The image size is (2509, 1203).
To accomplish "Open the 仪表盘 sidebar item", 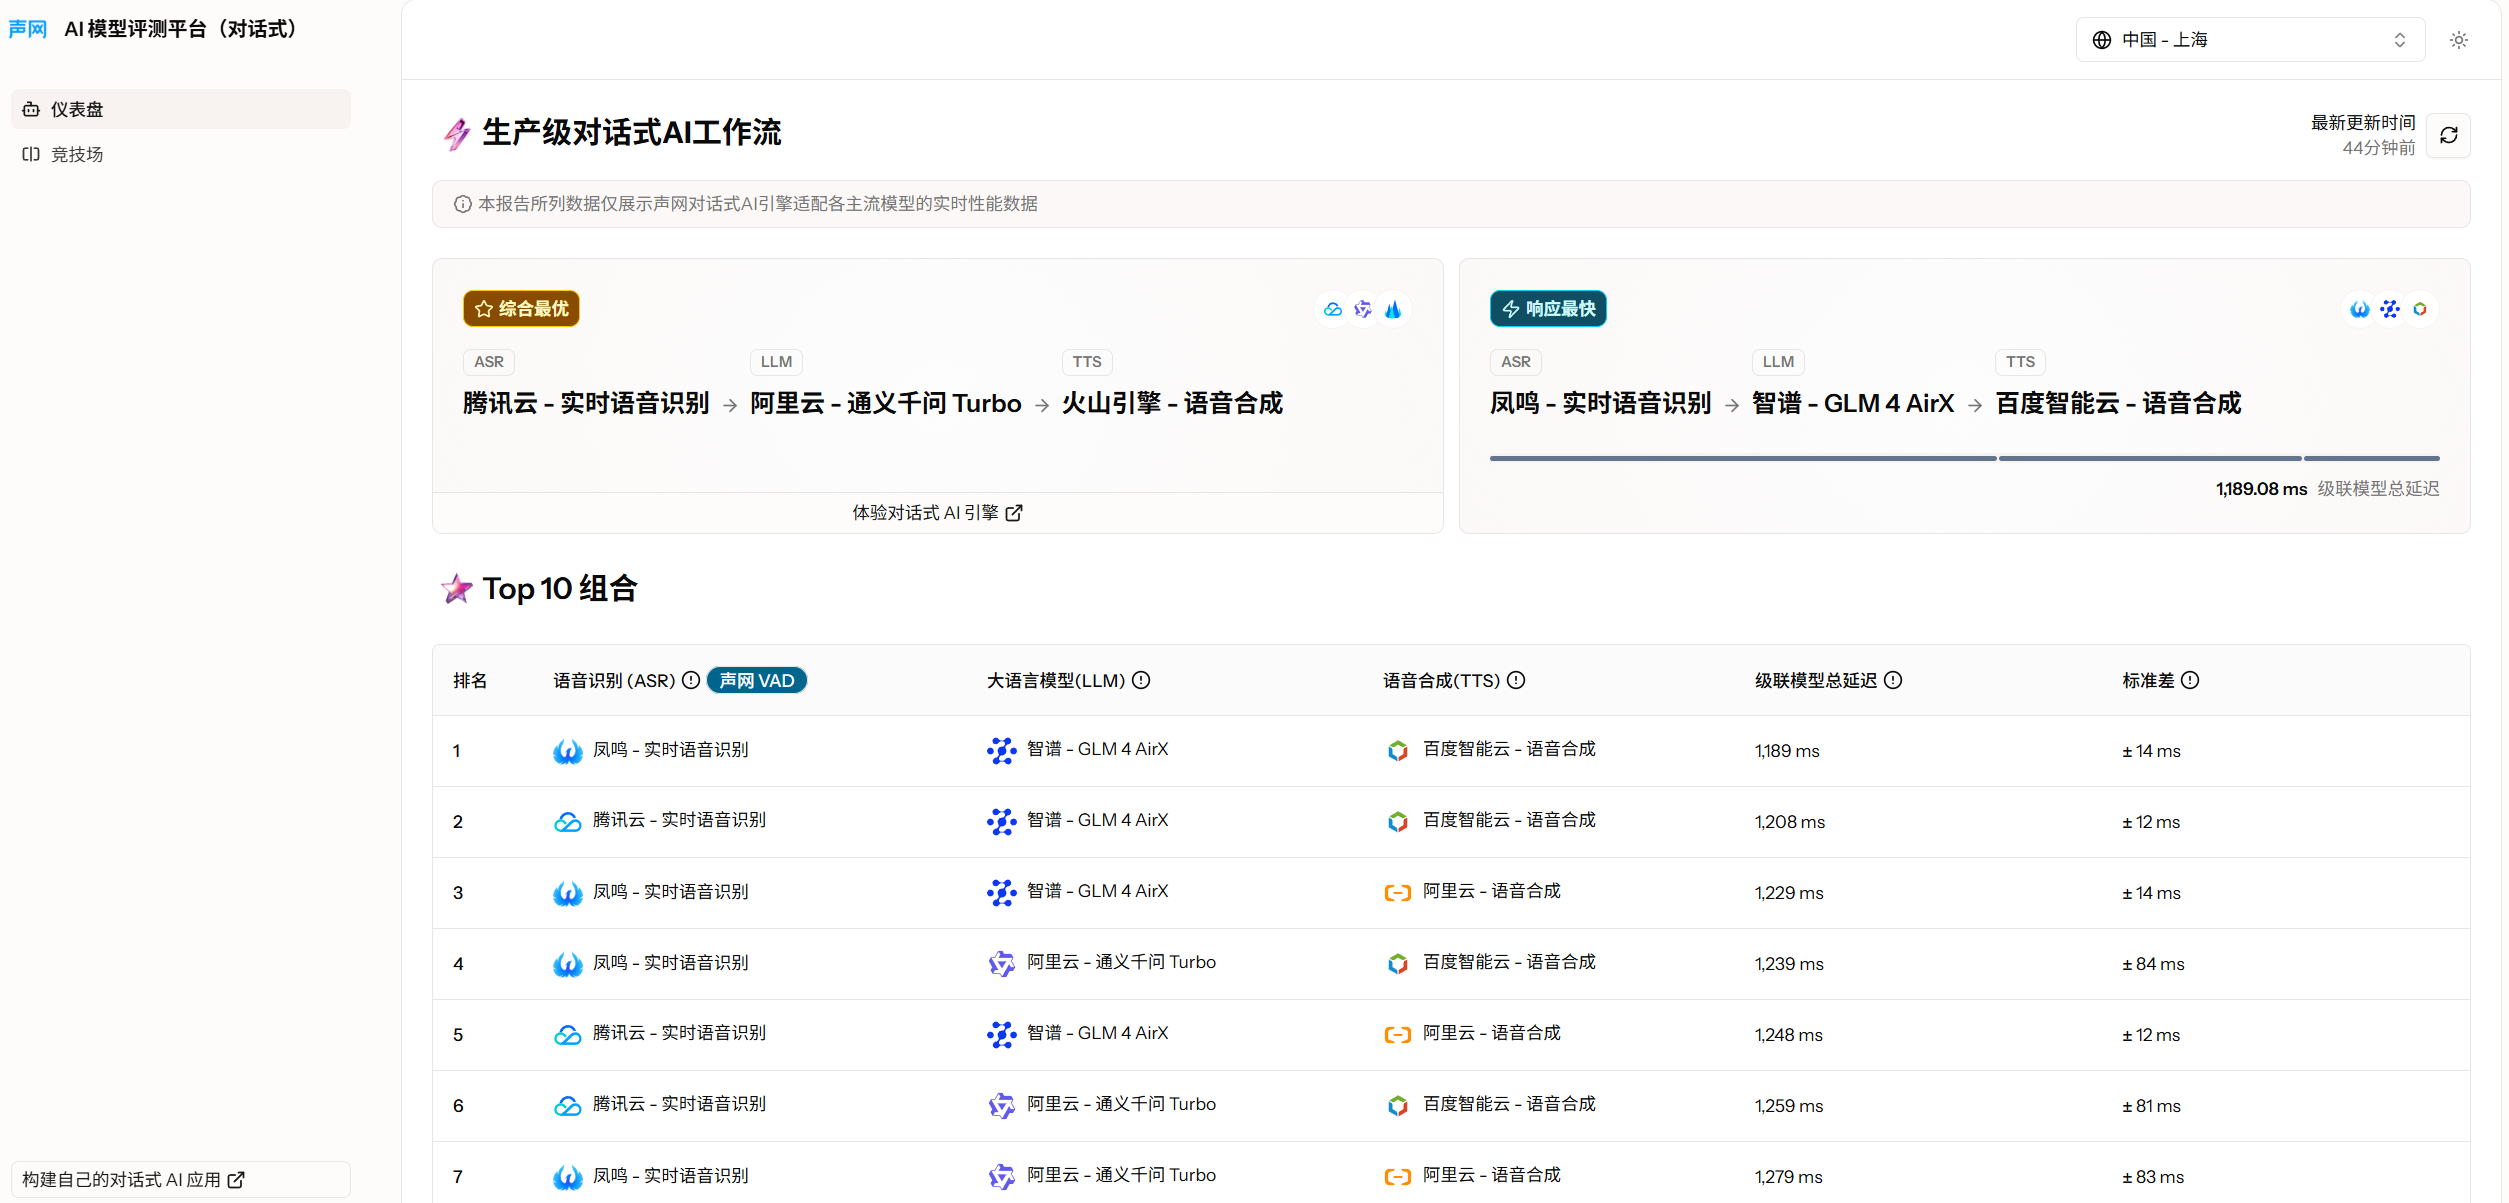I will [181, 109].
